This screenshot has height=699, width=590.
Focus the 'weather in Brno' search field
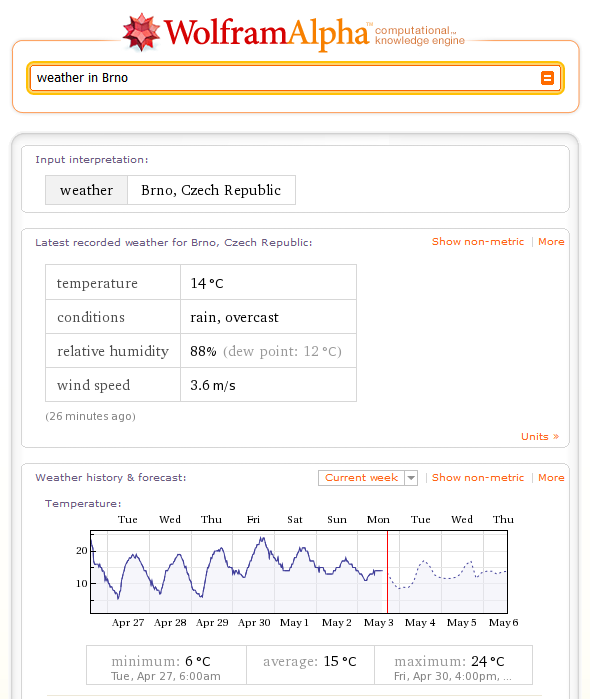click(x=285, y=78)
